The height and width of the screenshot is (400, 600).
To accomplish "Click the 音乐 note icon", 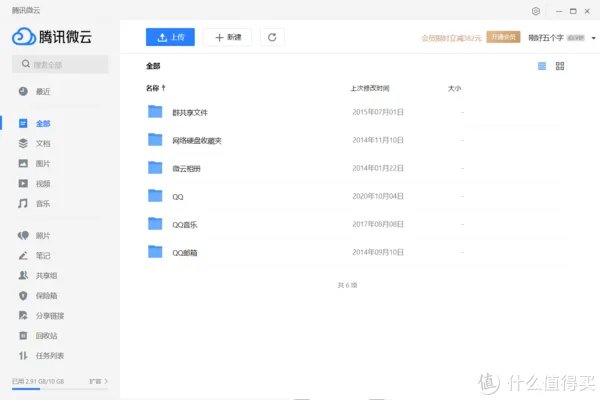I will pyautogui.click(x=23, y=203).
